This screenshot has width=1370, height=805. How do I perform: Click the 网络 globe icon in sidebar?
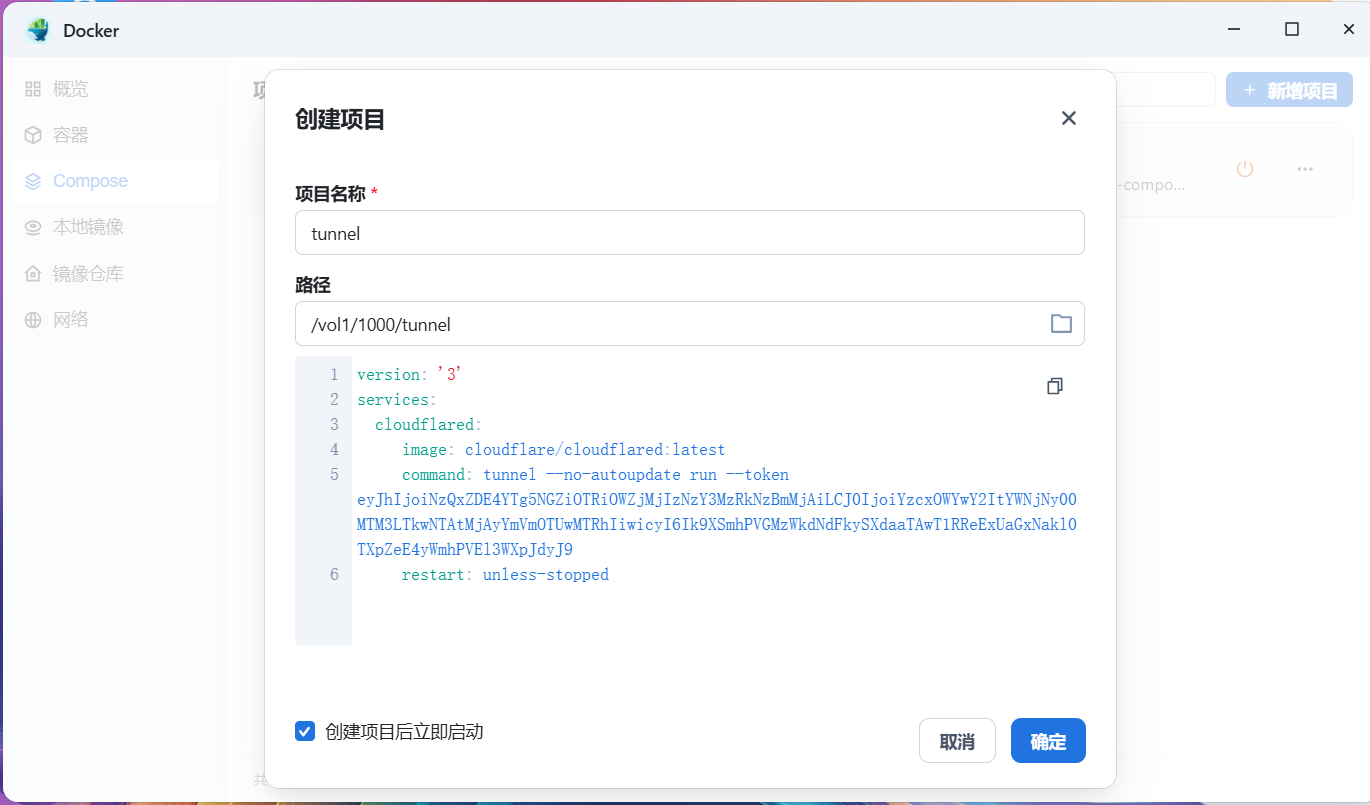click(33, 320)
